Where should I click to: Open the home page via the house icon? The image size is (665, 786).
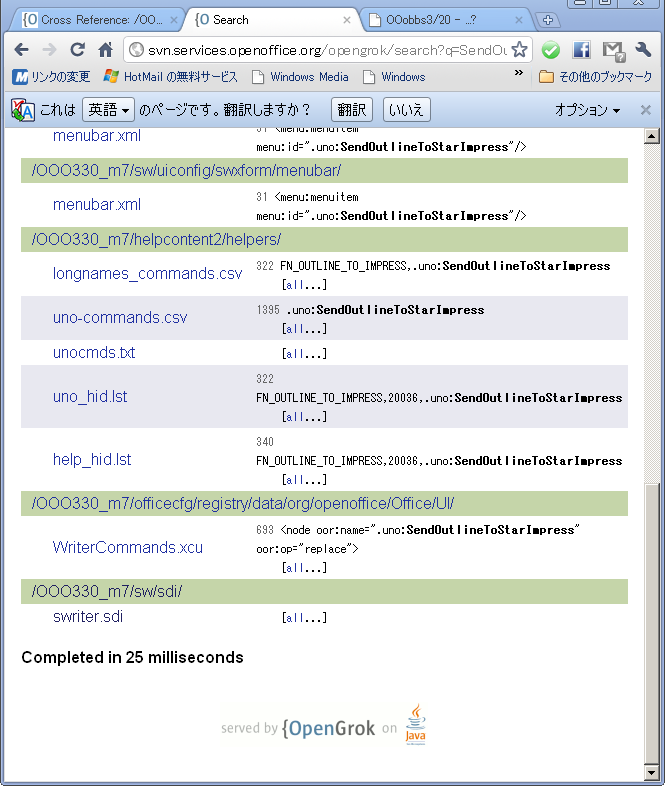[x=105, y=50]
